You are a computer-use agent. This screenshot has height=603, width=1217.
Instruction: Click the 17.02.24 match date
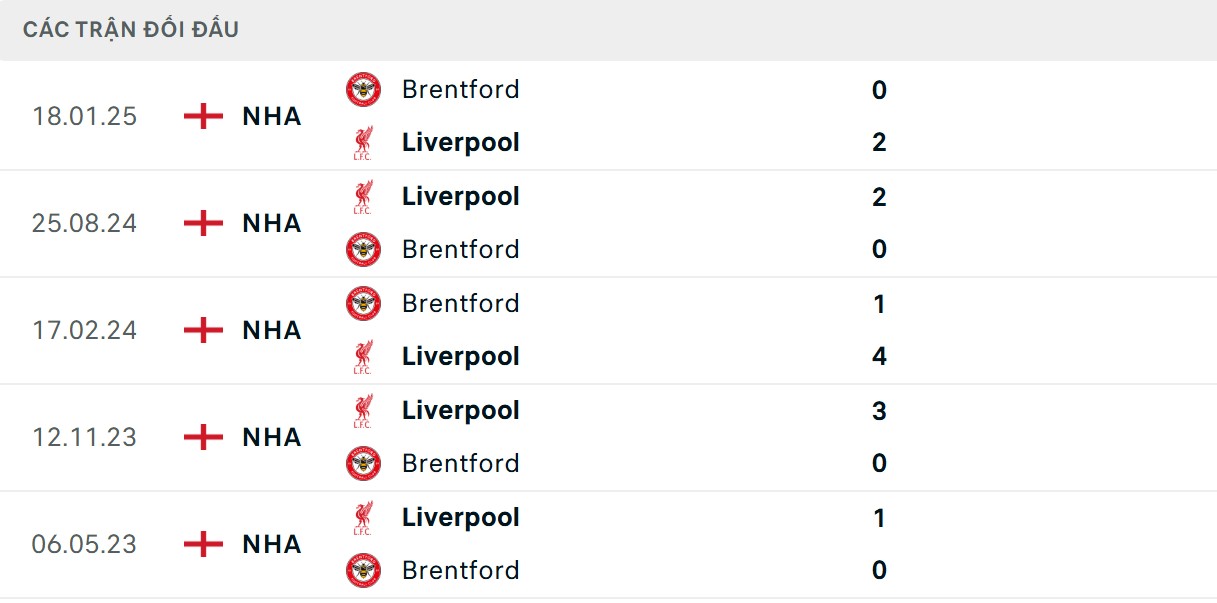pyautogui.click(x=84, y=330)
